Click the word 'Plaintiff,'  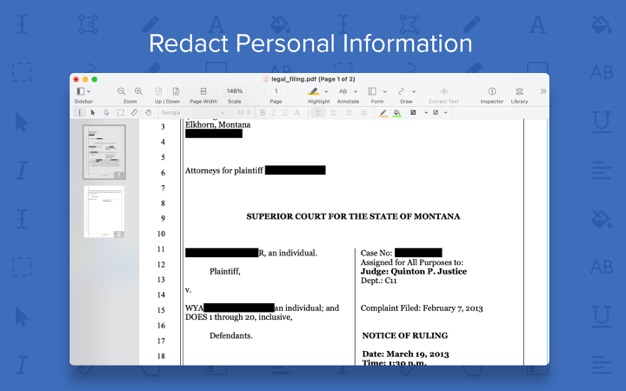click(x=225, y=272)
